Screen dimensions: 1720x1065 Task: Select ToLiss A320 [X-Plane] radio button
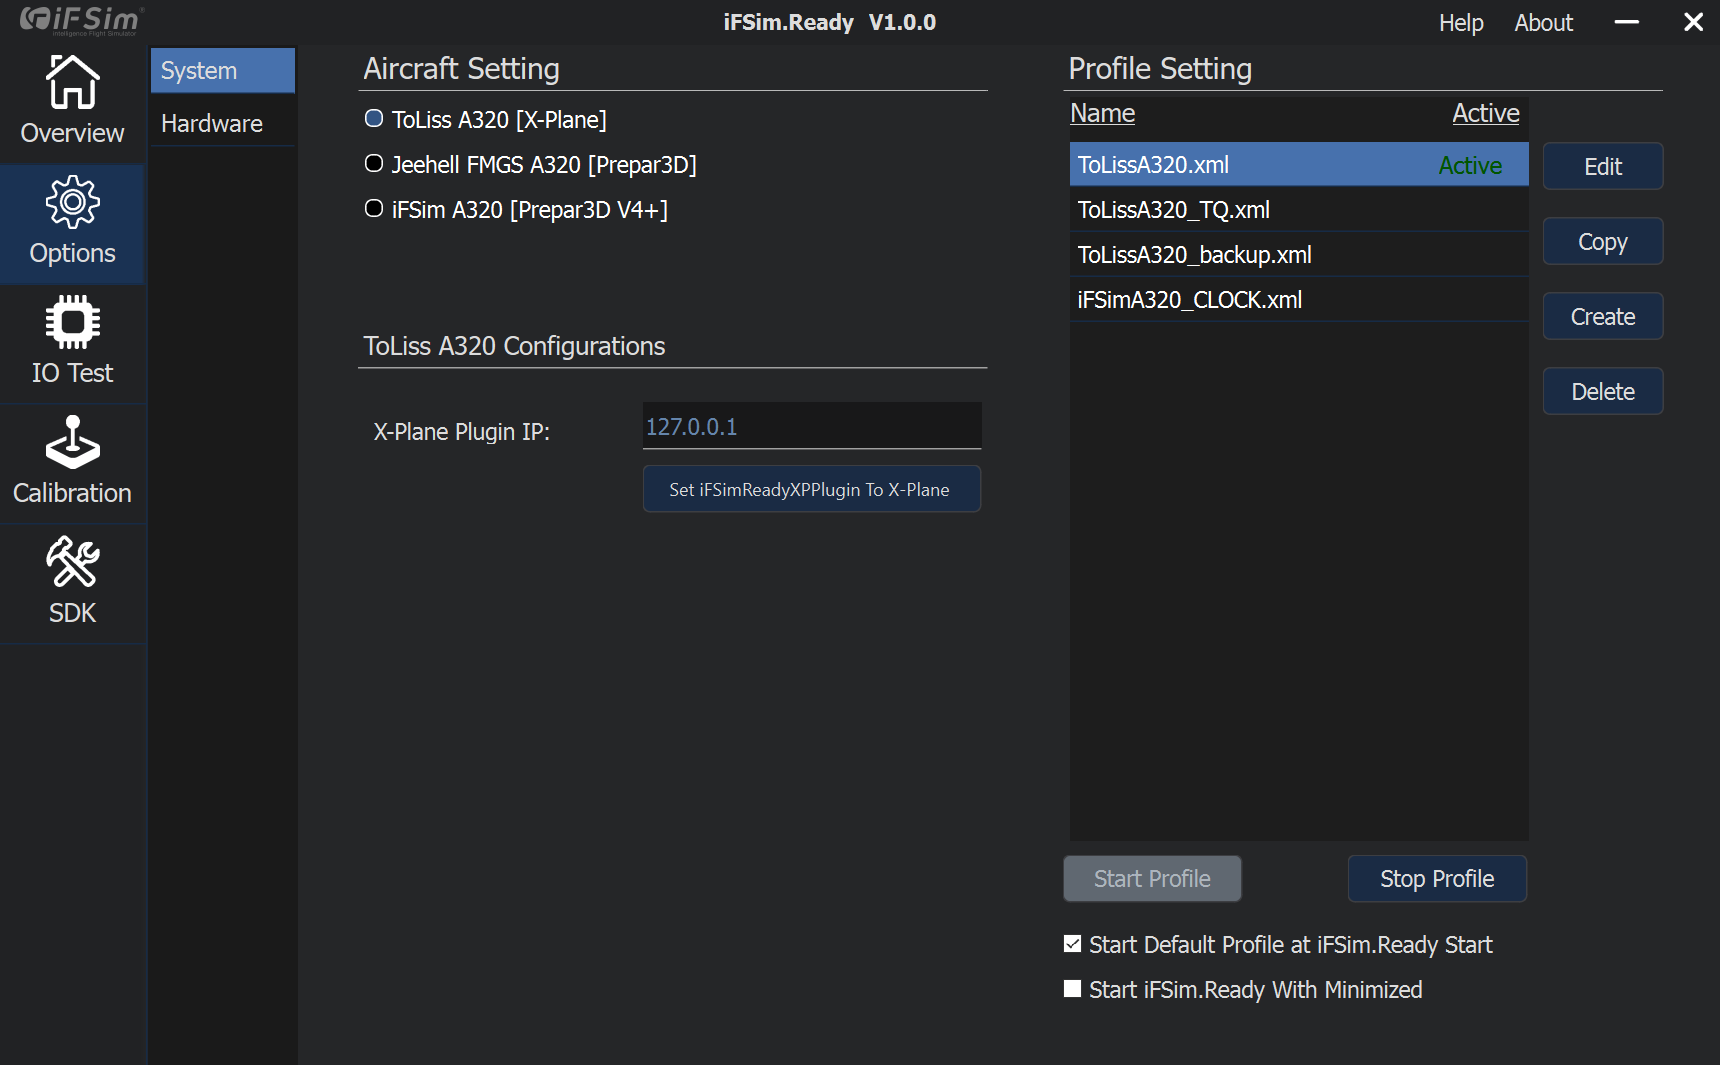374,119
